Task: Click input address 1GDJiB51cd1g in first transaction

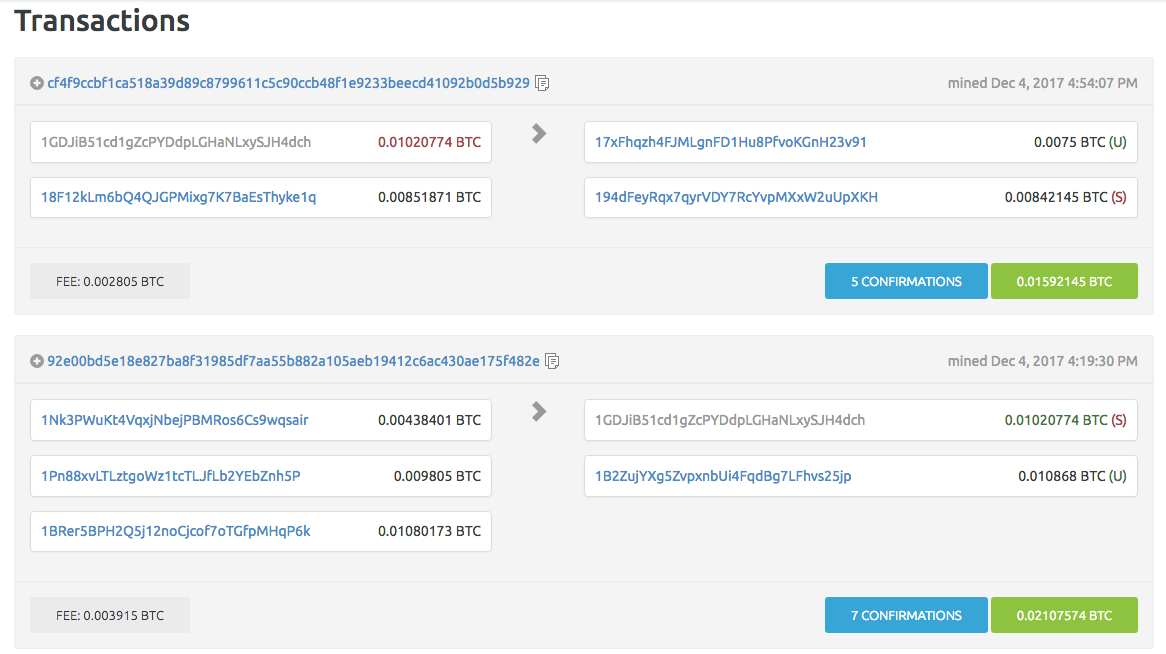Action: pyautogui.click(x=175, y=142)
